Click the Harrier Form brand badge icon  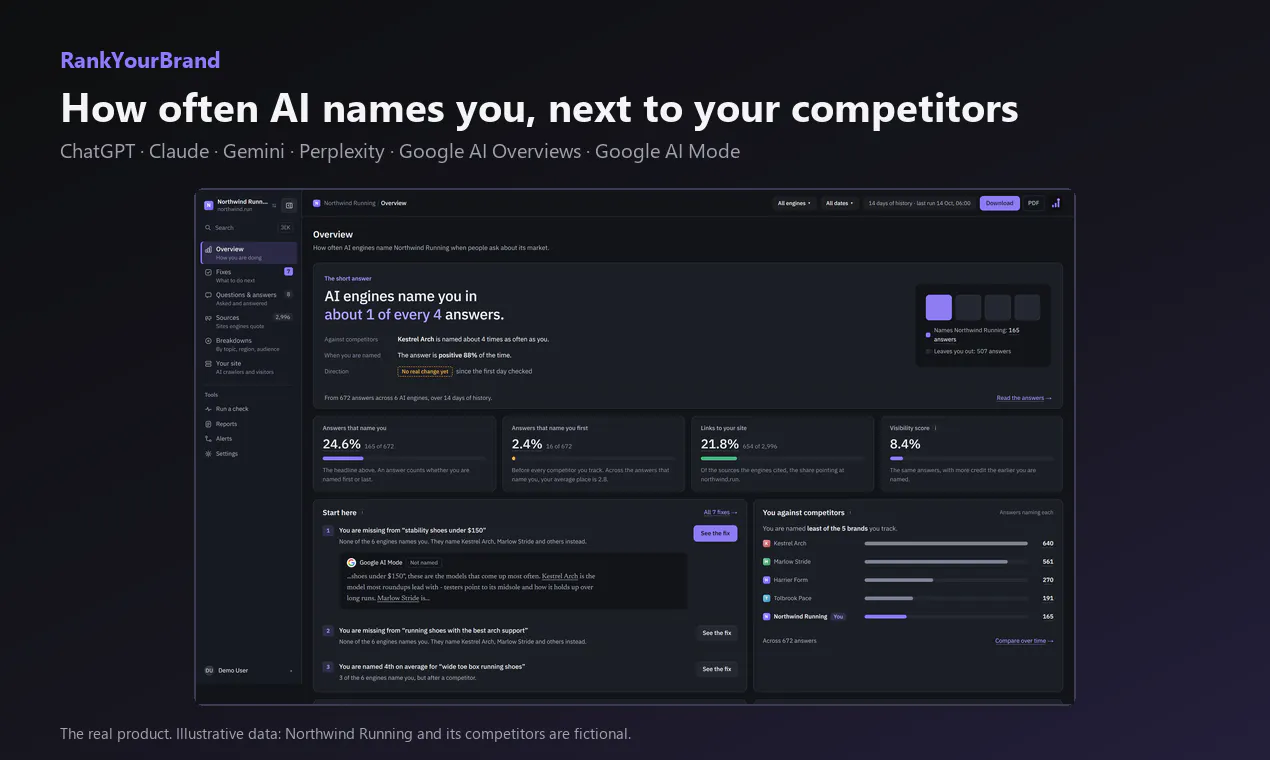click(x=767, y=580)
